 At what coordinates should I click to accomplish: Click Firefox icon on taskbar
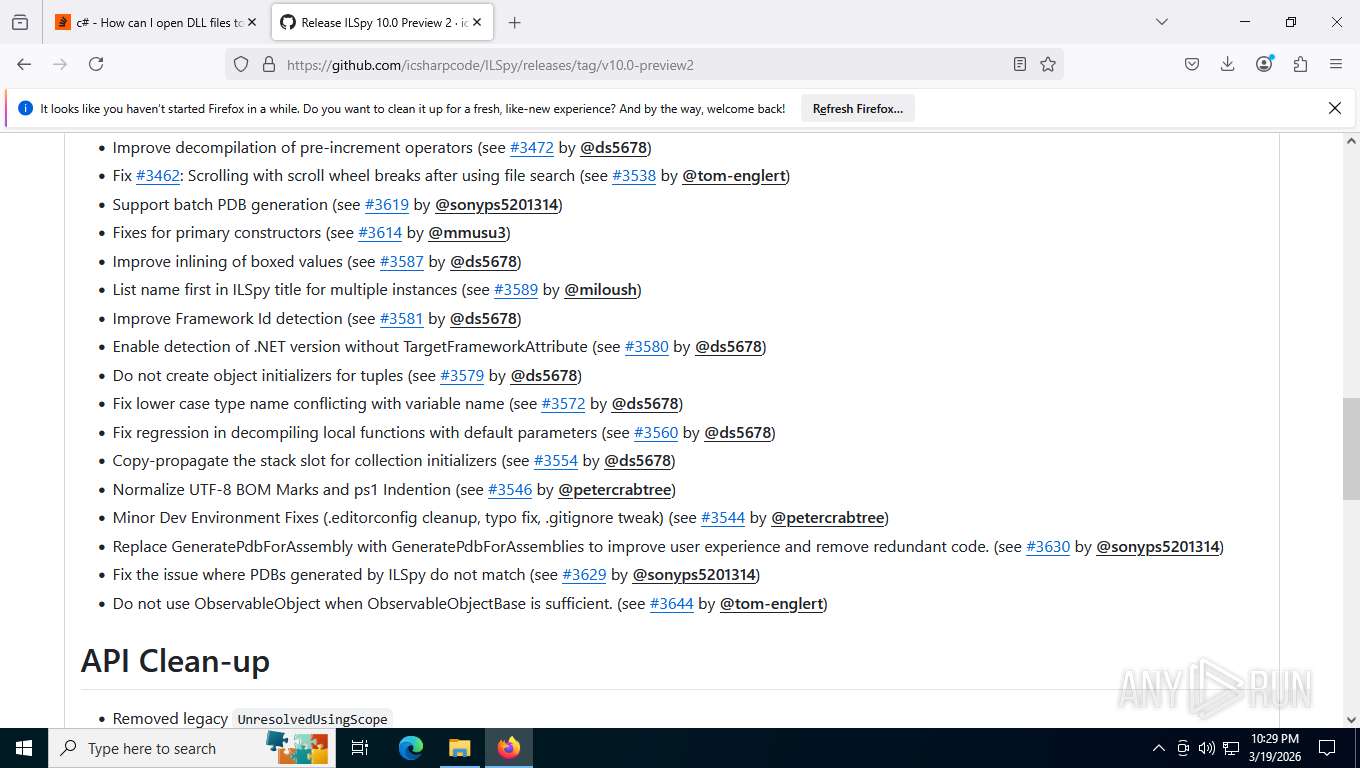click(x=508, y=748)
